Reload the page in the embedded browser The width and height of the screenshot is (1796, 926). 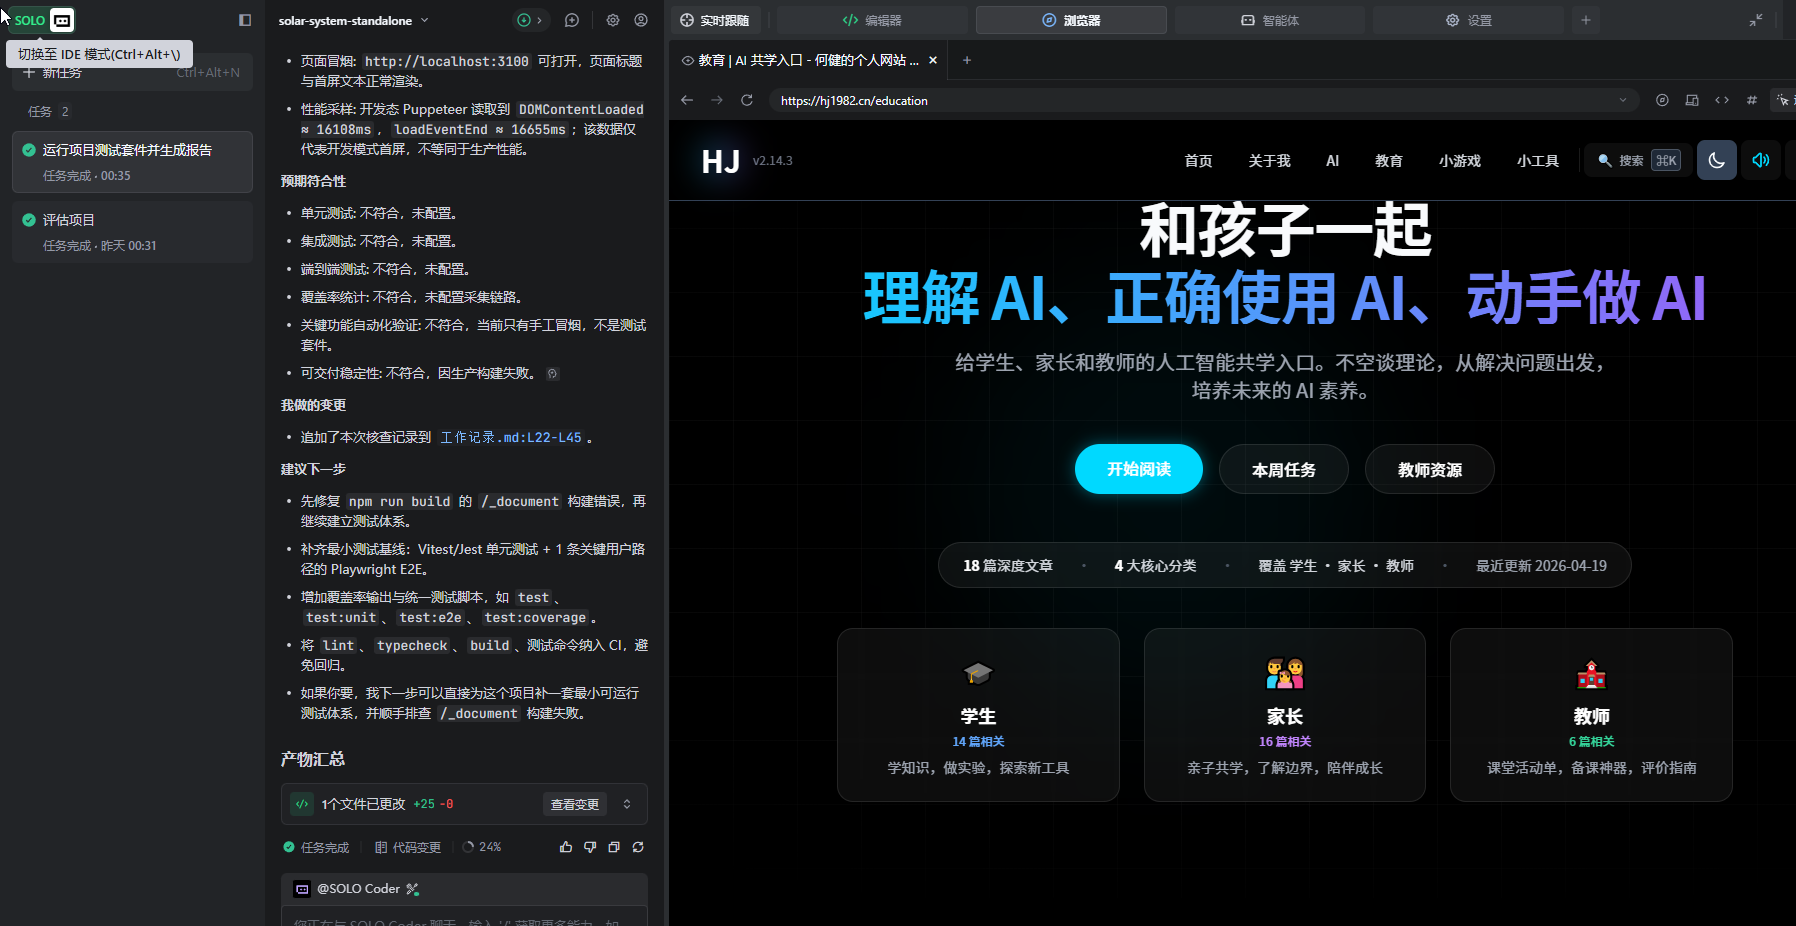(x=746, y=100)
